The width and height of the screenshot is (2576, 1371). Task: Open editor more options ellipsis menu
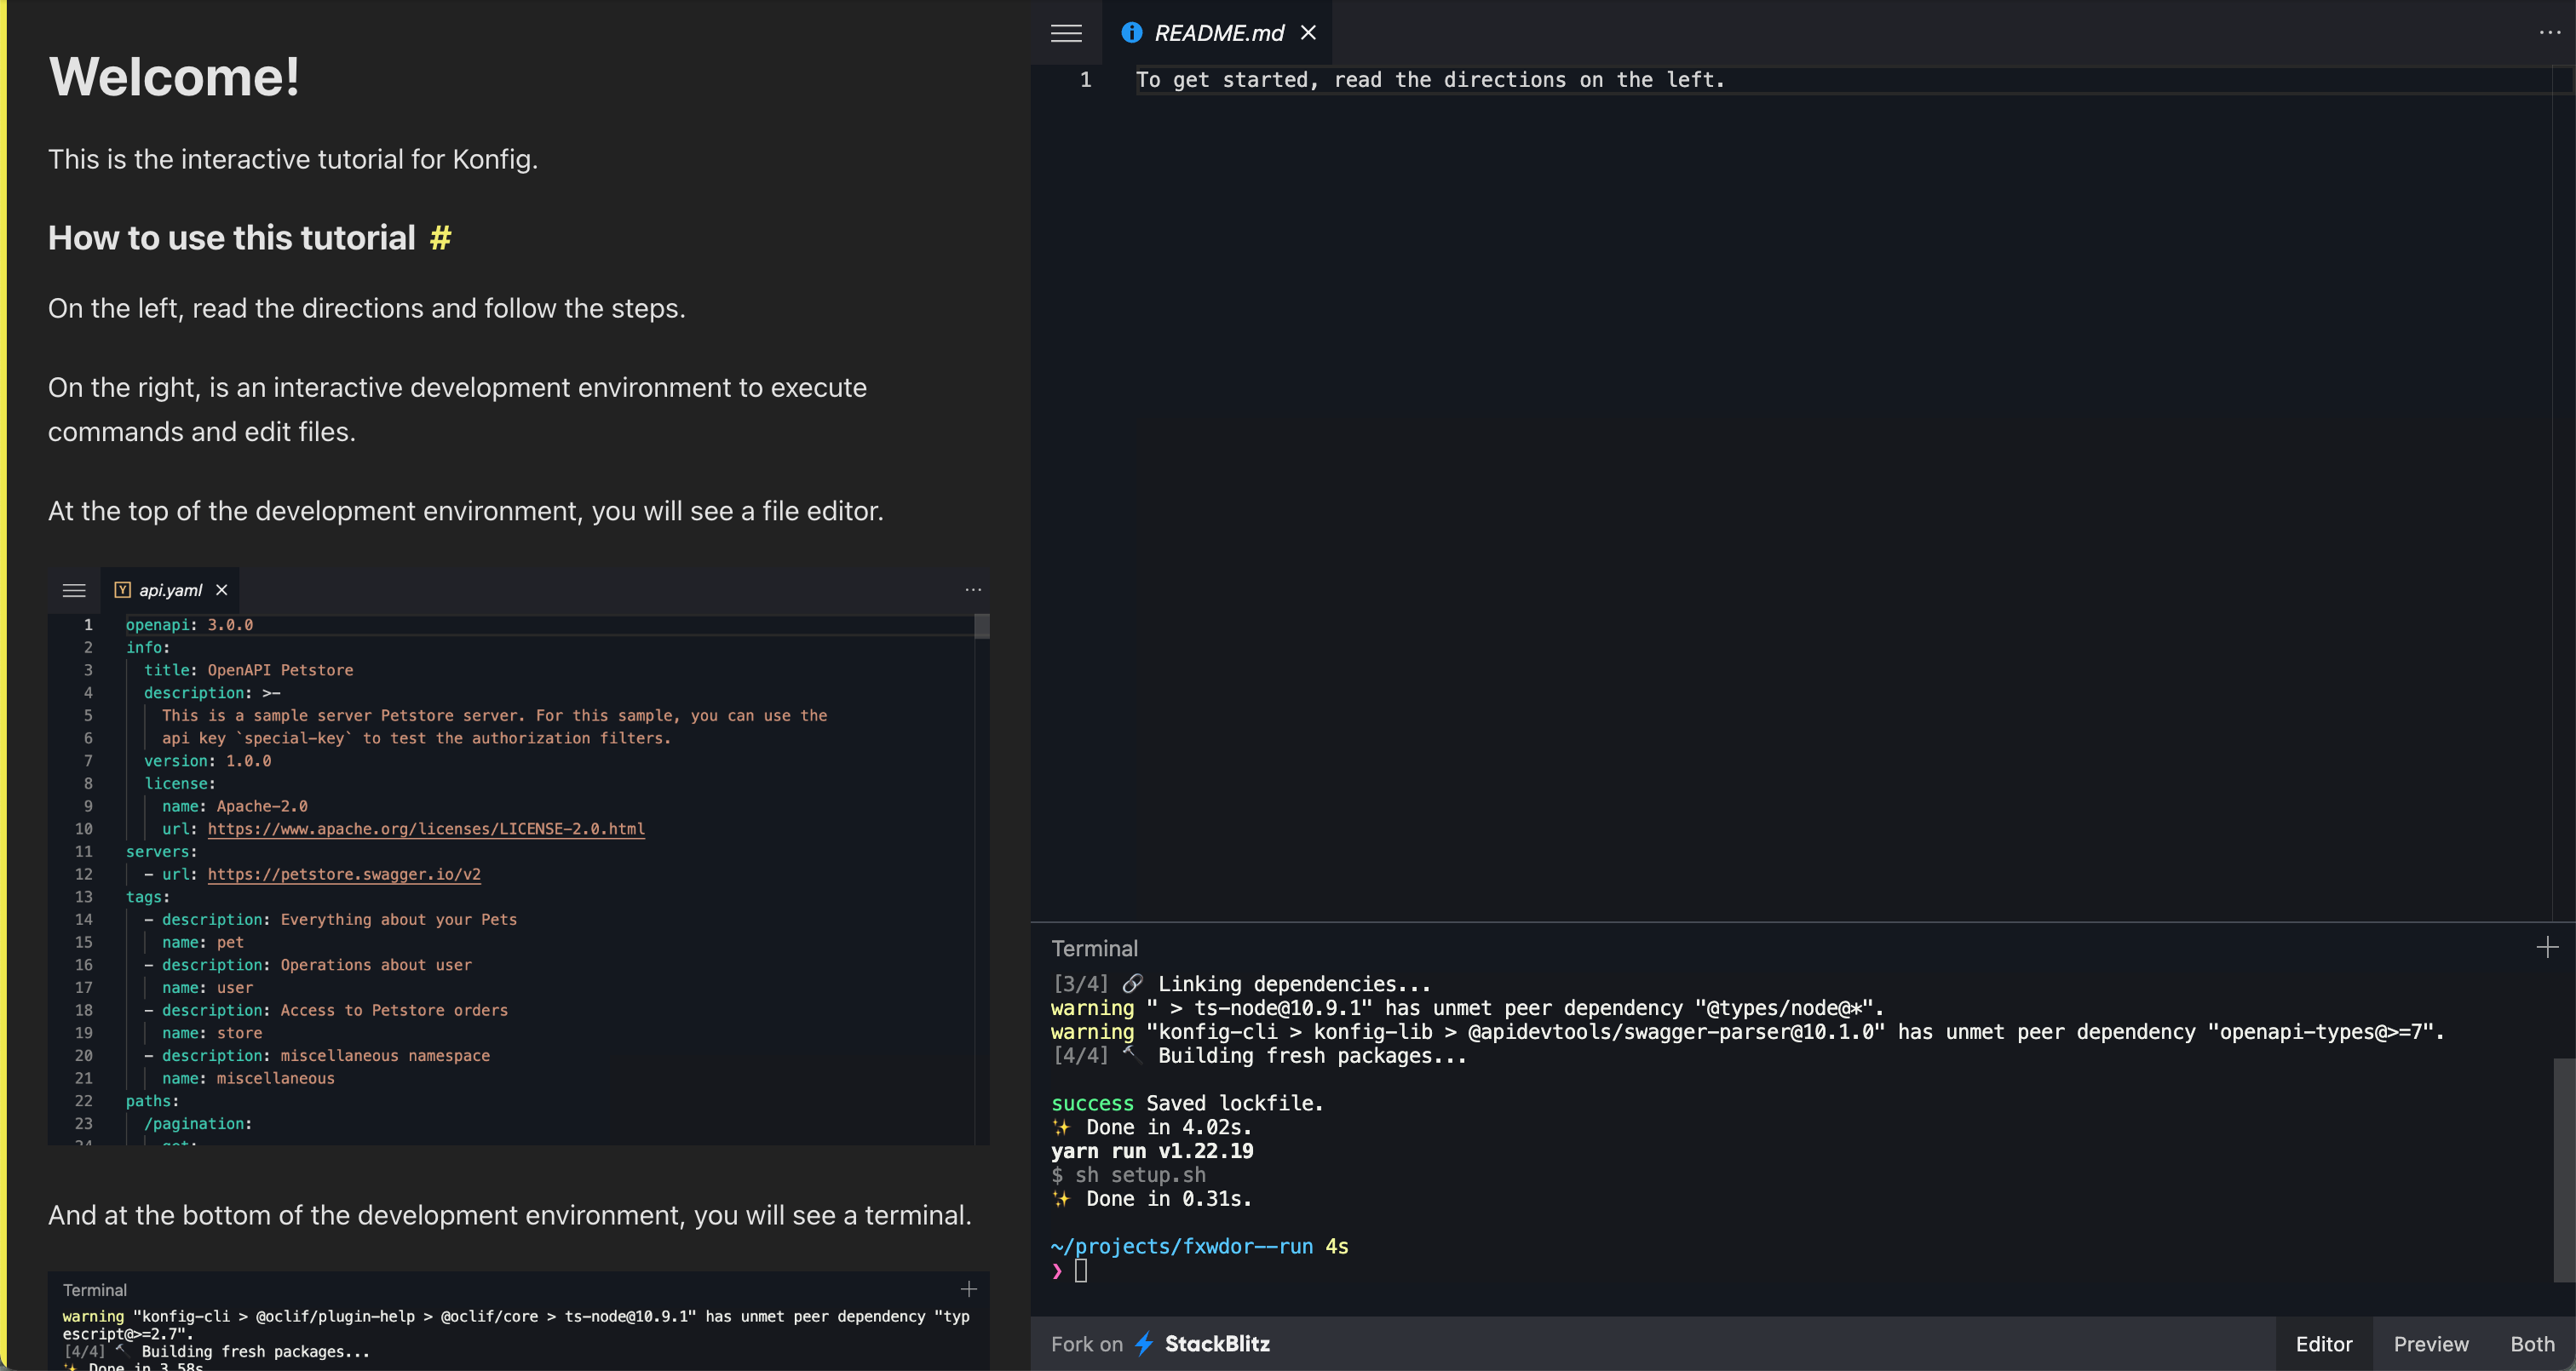point(2549,33)
